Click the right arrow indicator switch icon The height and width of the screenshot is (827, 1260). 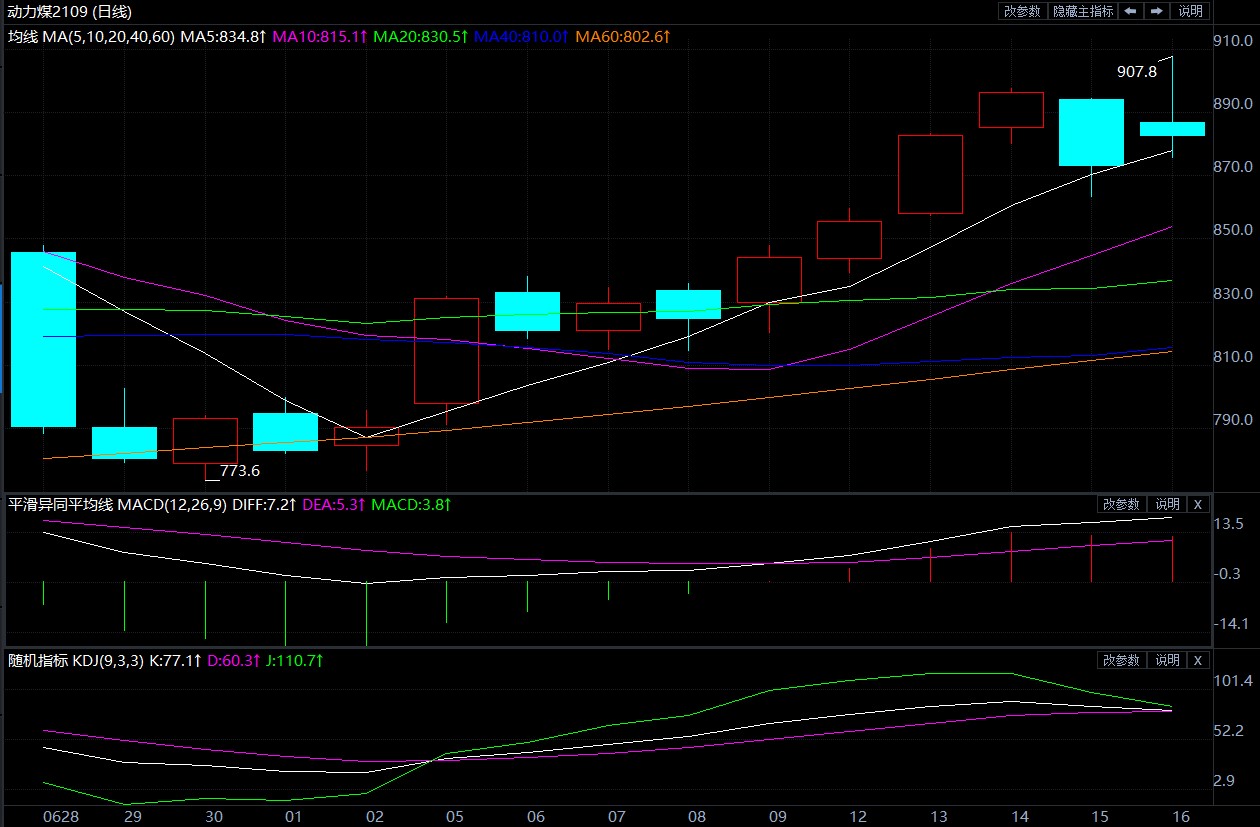[1156, 11]
